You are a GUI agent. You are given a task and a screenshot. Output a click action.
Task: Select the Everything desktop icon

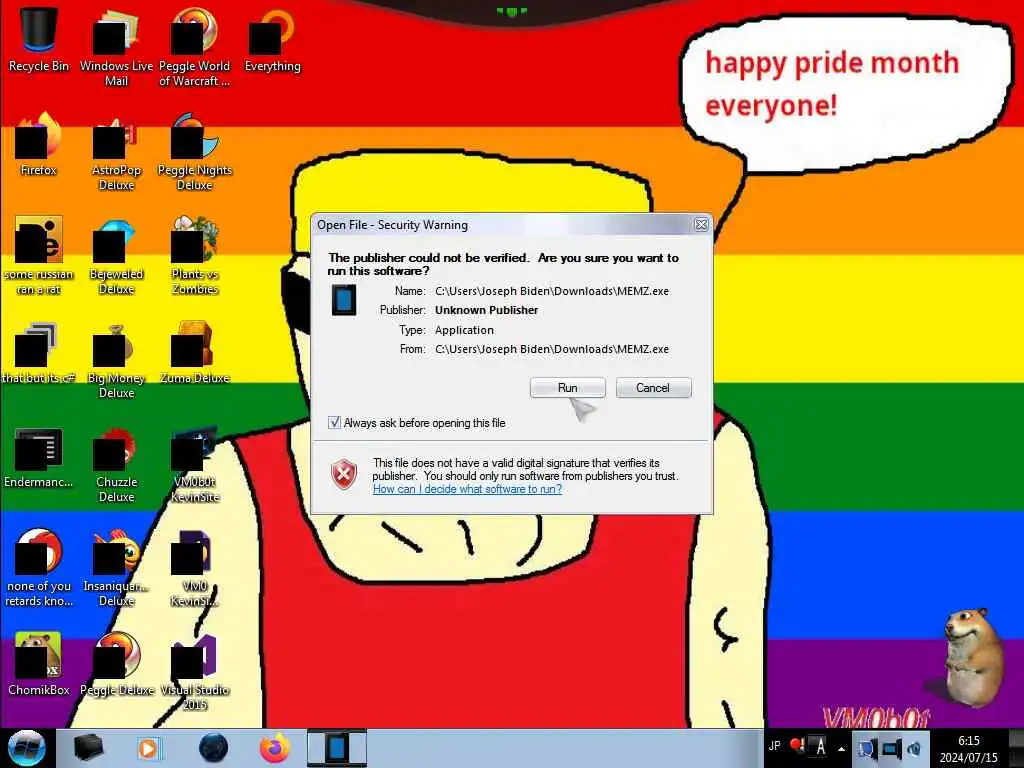tap(272, 39)
